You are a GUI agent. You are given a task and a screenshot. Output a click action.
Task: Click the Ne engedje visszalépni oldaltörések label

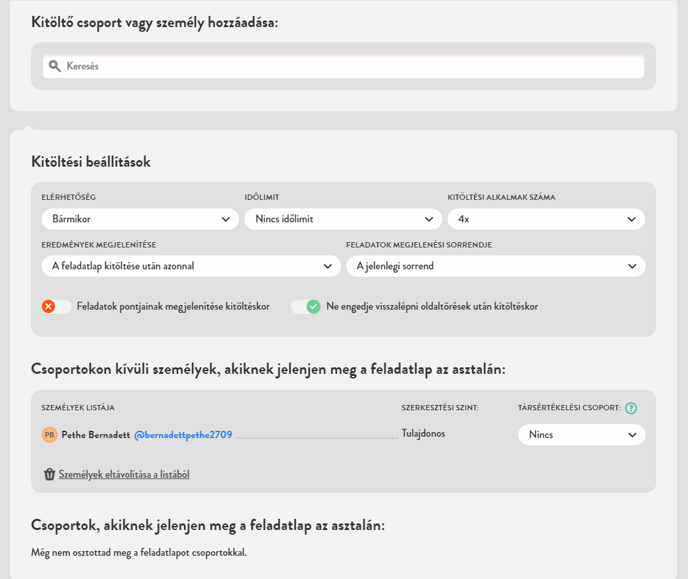(x=432, y=306)
